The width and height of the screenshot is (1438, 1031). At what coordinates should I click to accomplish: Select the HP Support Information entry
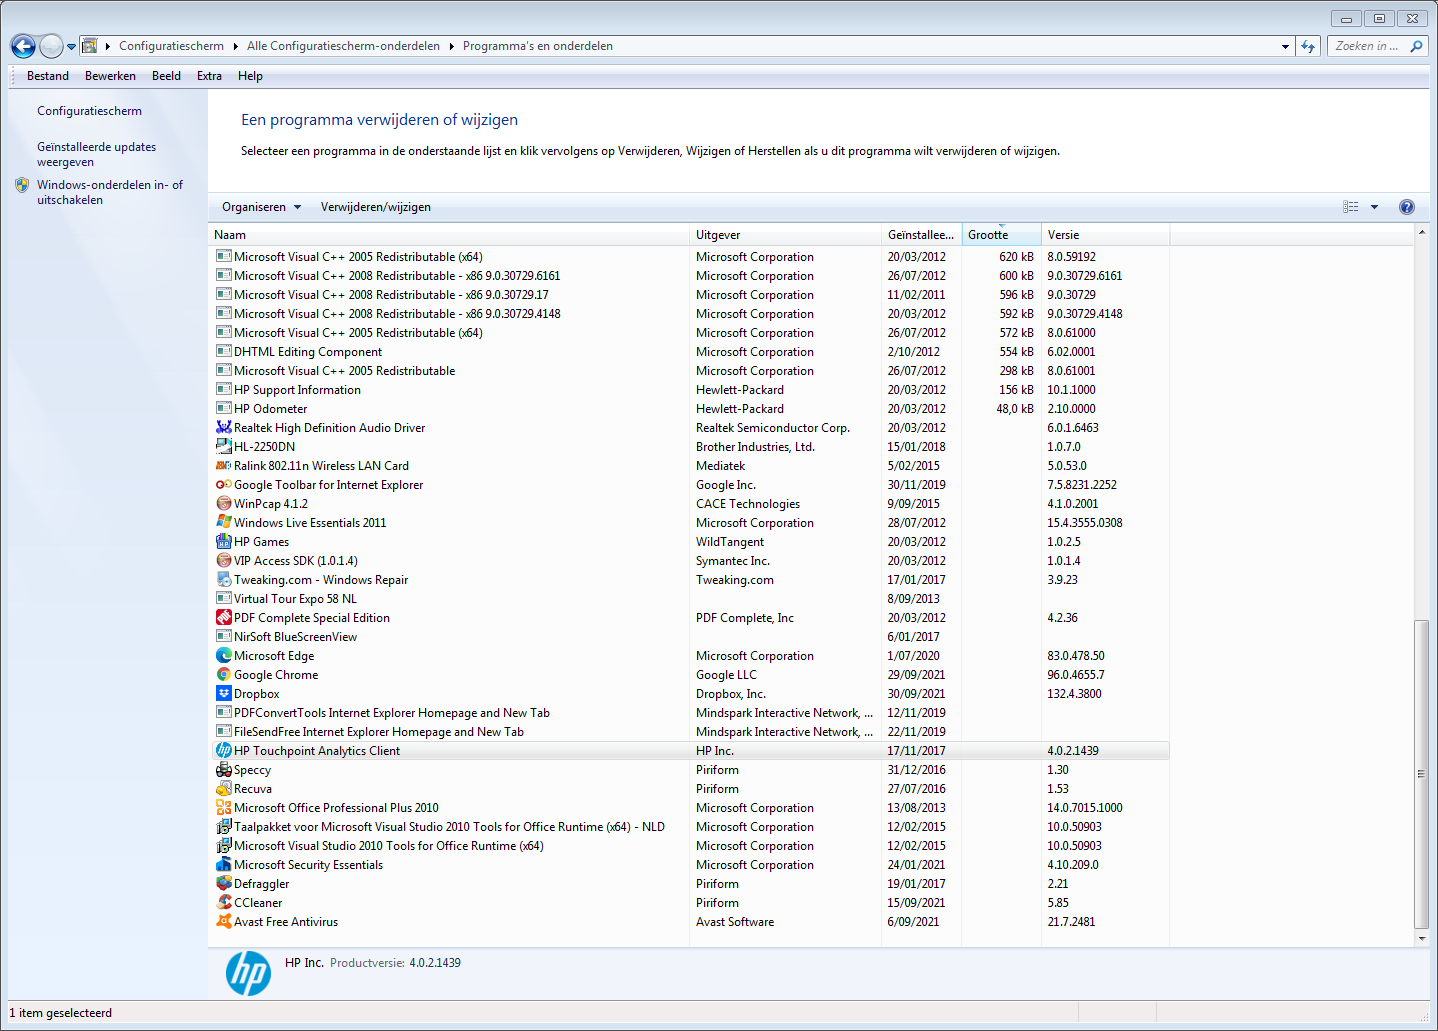[691, 390]
